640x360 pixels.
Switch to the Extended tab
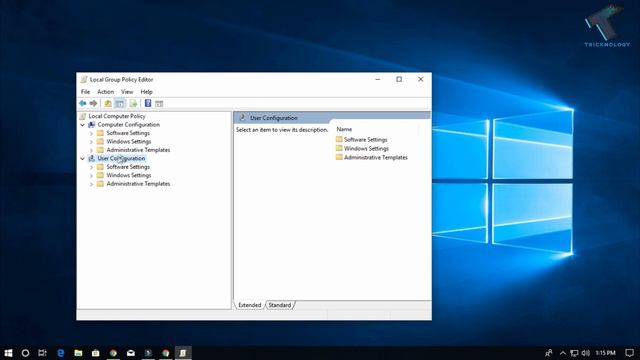tap(249, 305)
